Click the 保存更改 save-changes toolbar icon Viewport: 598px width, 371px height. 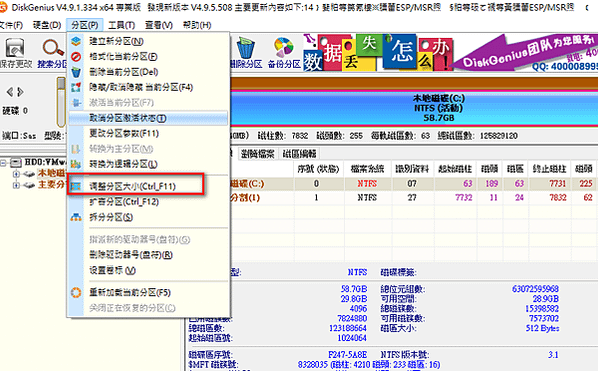(15, 53)
